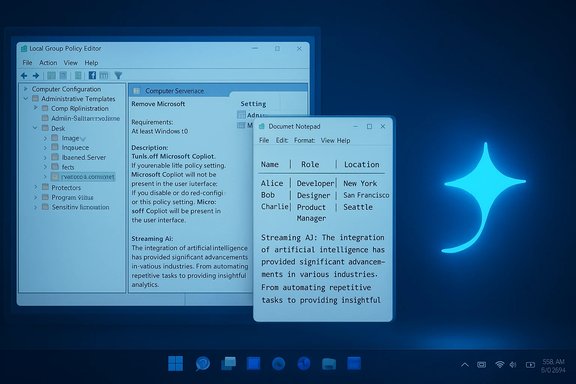Viewport: 576px width, 384px height.
Task: Select the Ibaened Server tree item
Action: pos(83,157)
